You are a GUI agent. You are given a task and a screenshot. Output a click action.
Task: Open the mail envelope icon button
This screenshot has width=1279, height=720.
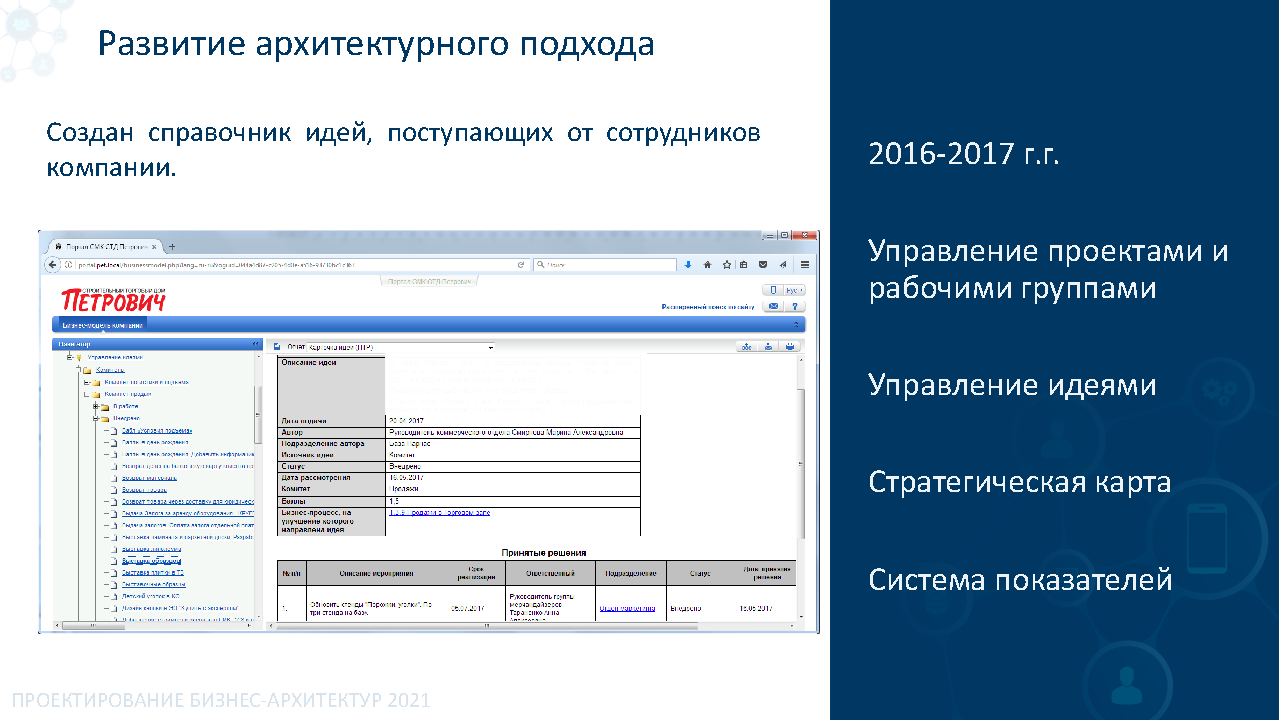coord(774,306)
